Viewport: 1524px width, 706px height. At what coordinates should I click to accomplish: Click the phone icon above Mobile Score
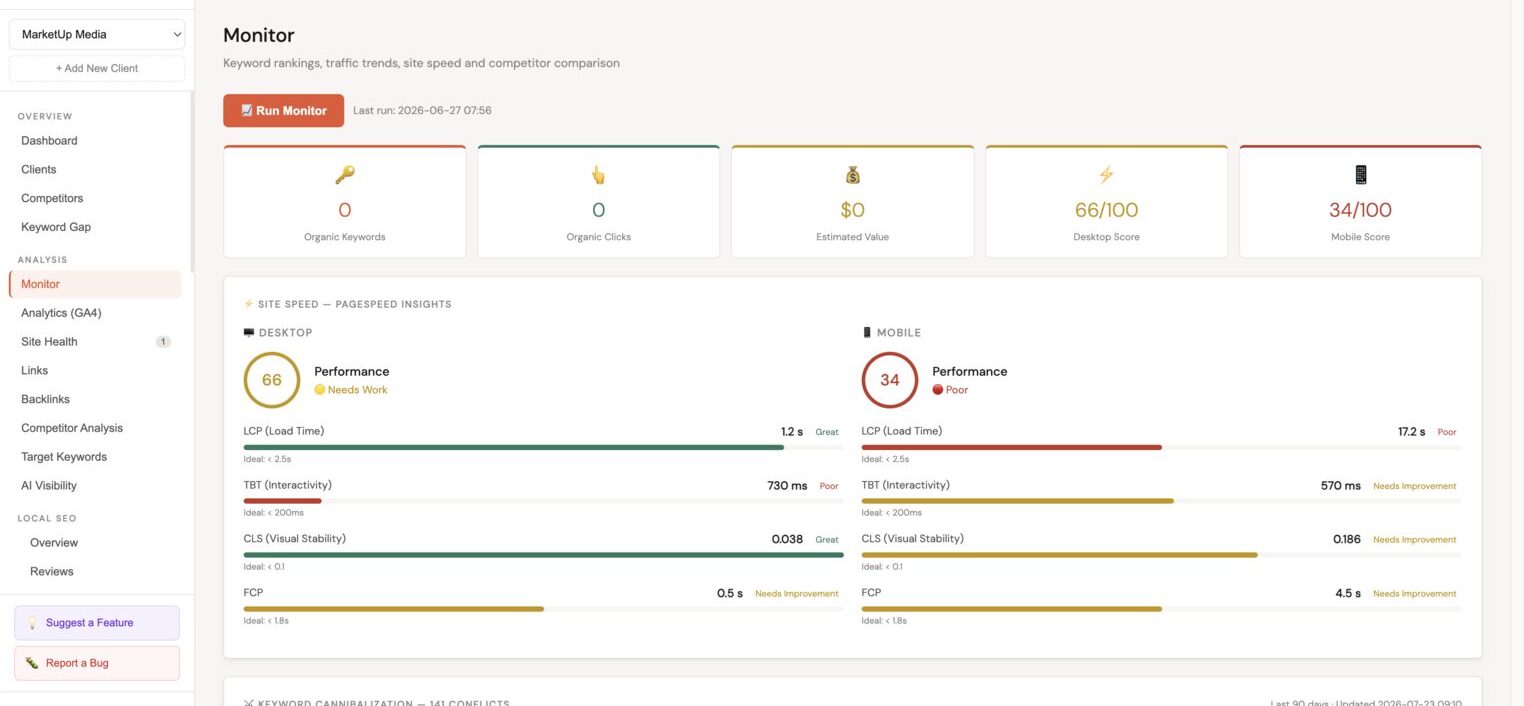(1360, 175)
